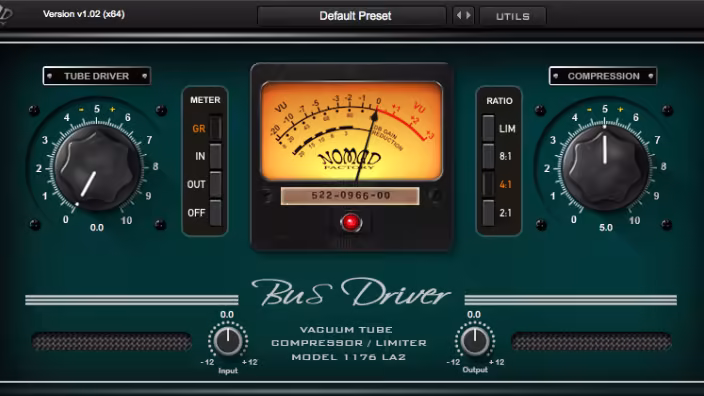Image resolution: width=704 pixels, height=396 pixels.
Task: Open the Default Preset selector
Action: pyautogui.click(x=352, y=16)
